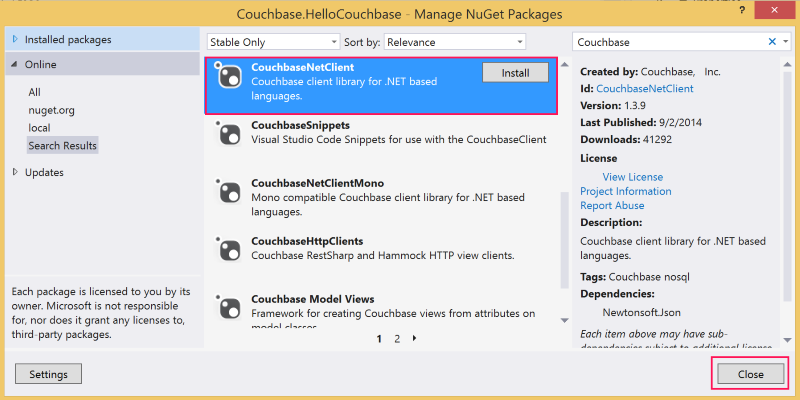Screen dimensions: 800x400
Task: Expand the Updates section
Action: tap(15, 172)
